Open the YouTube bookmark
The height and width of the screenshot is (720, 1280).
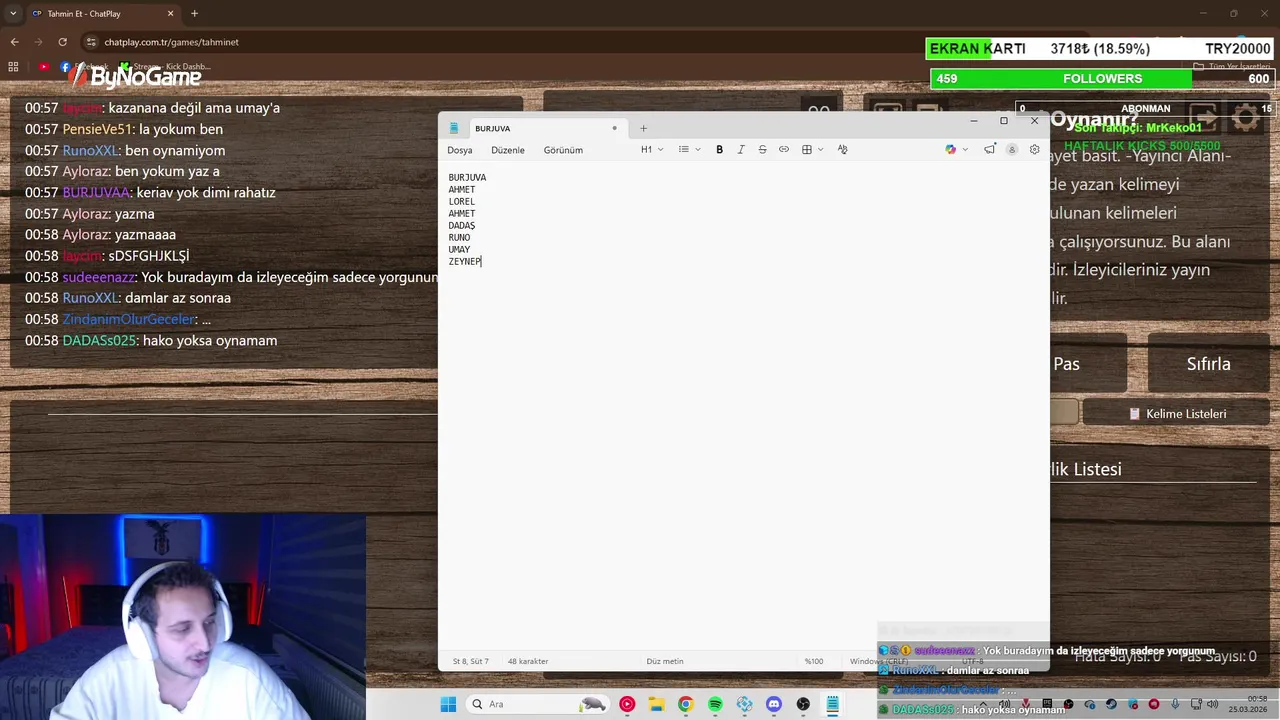(x=44, y=67)
